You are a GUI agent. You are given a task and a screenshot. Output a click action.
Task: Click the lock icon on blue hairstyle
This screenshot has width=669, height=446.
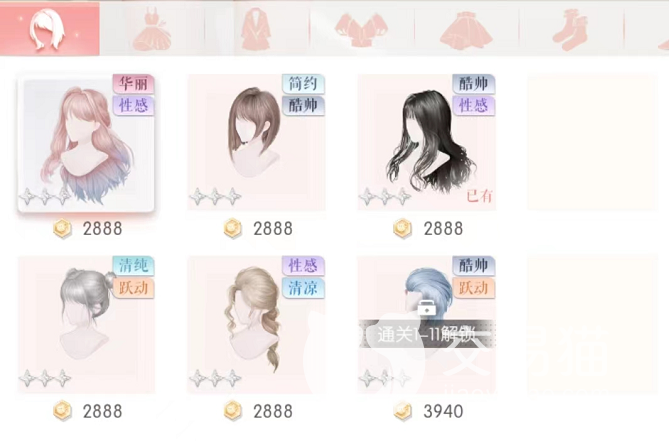pos(426,307)
